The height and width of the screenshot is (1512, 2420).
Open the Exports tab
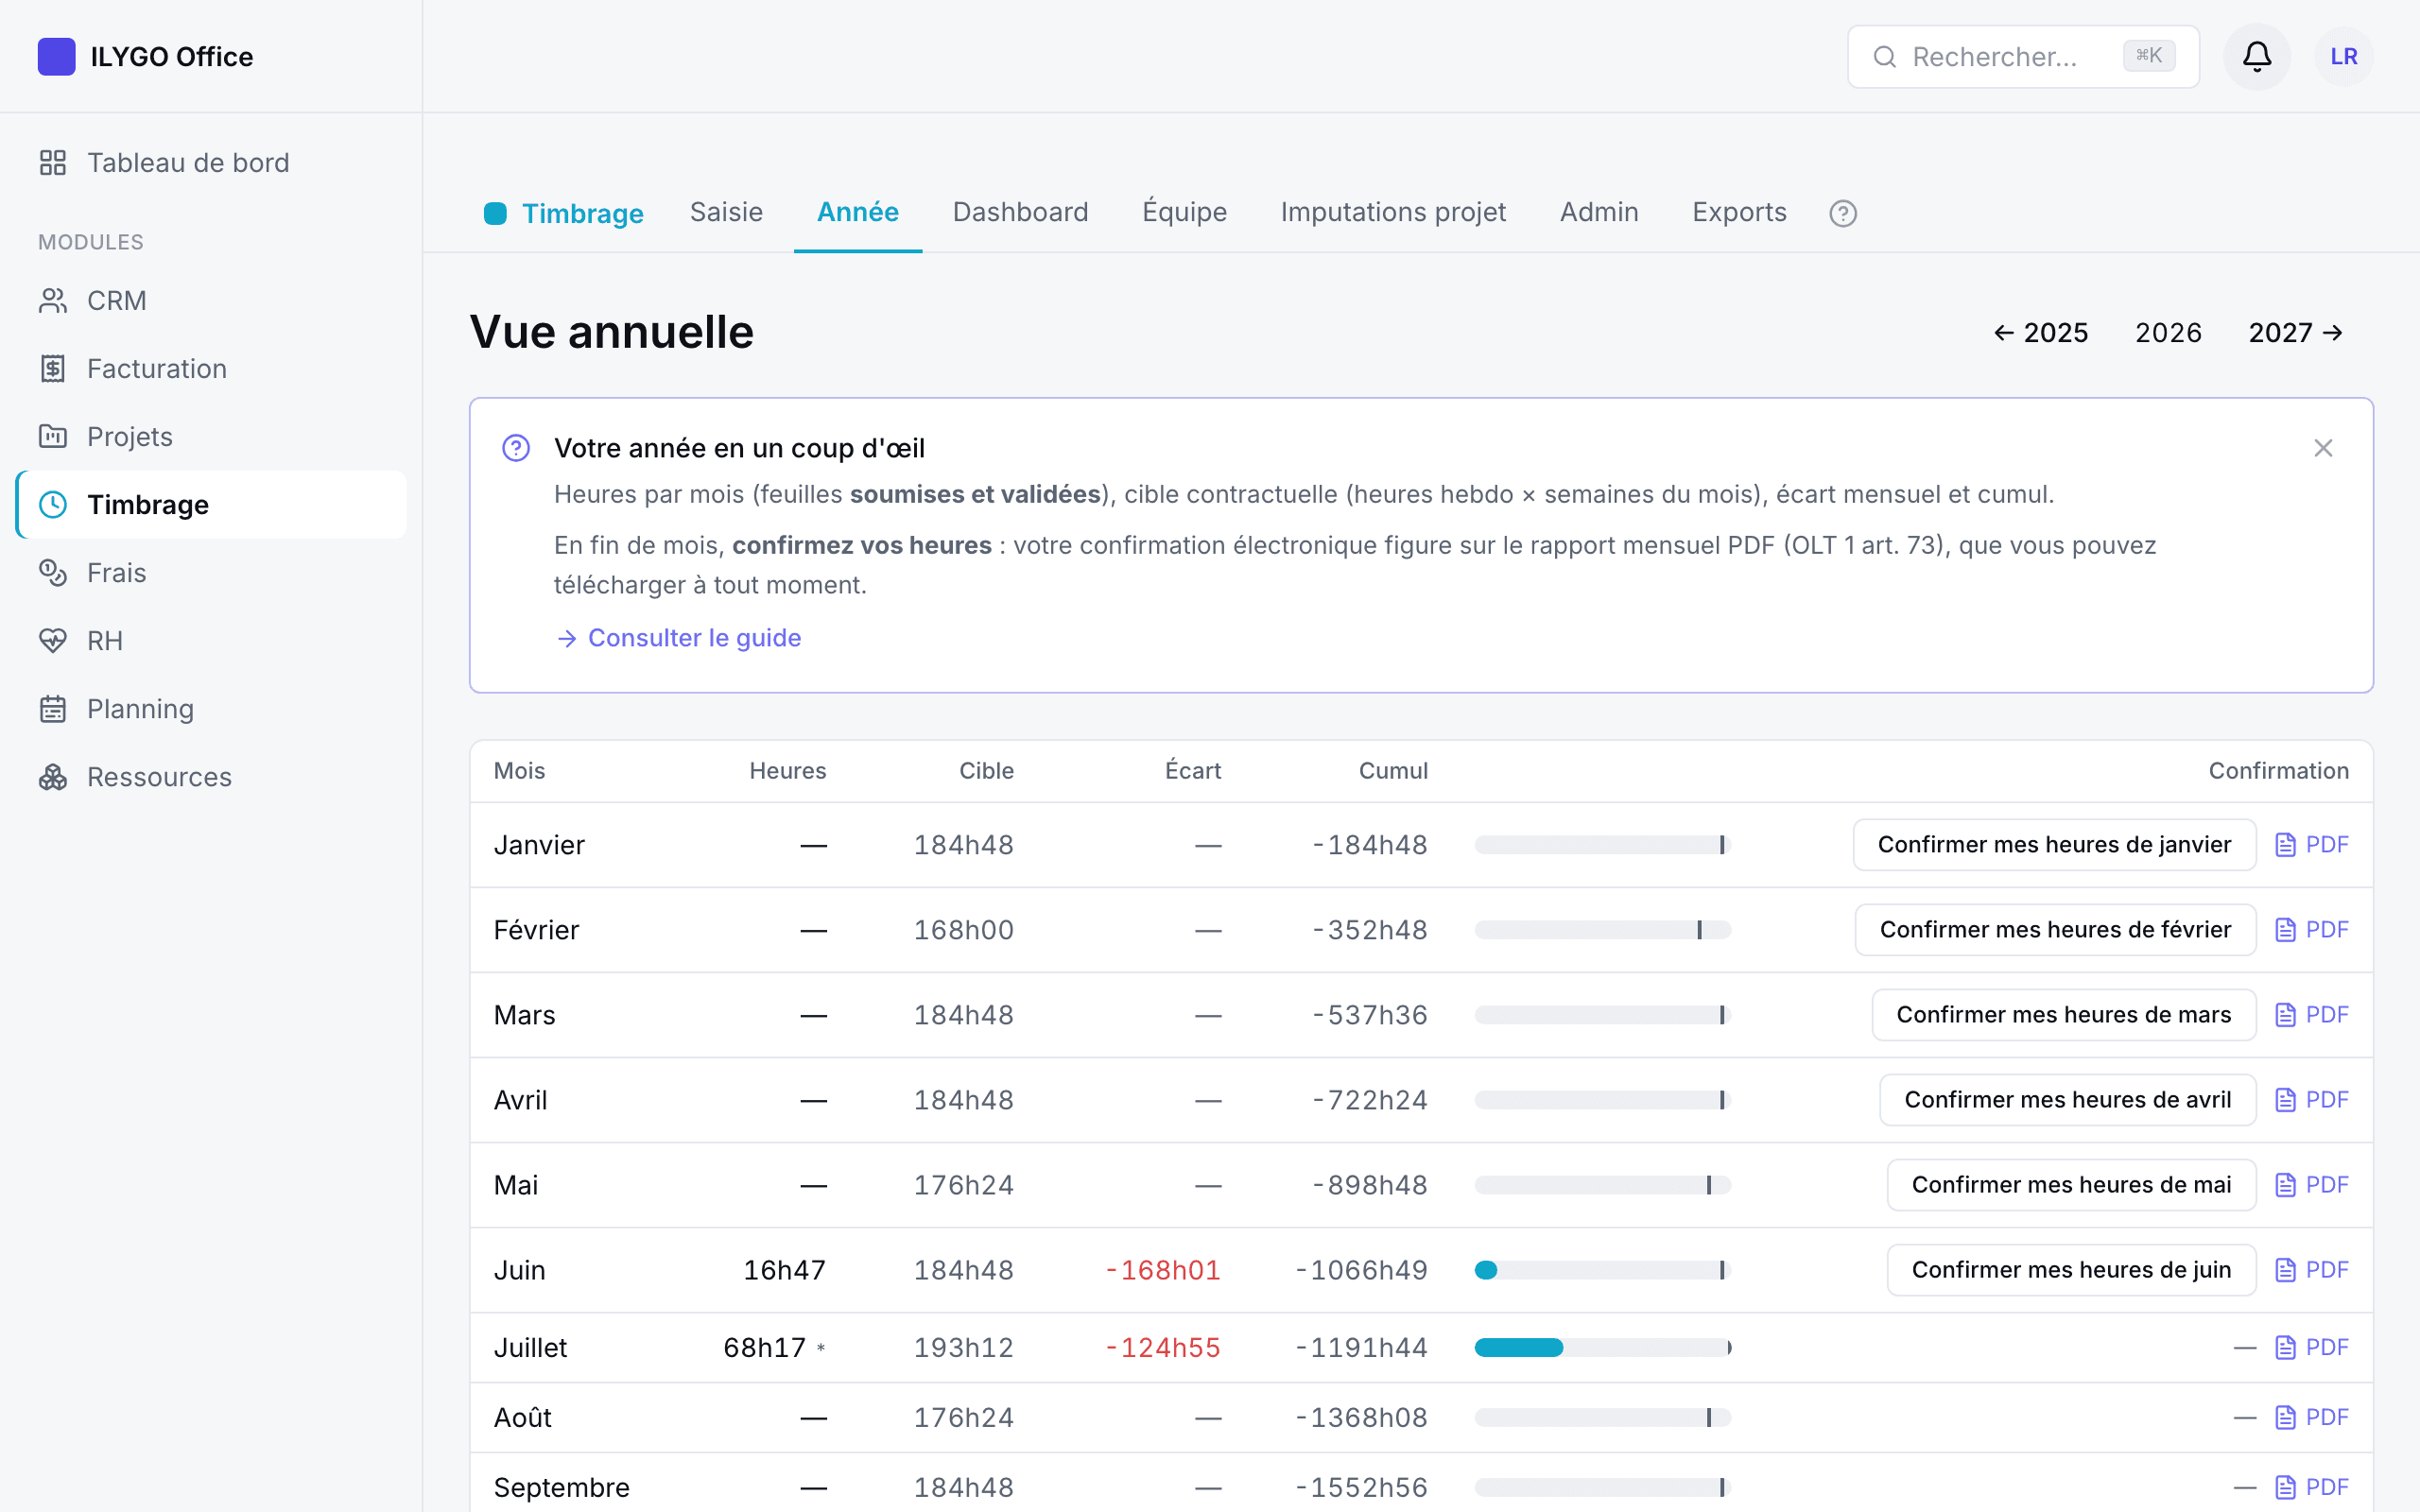pos(1739,212)
